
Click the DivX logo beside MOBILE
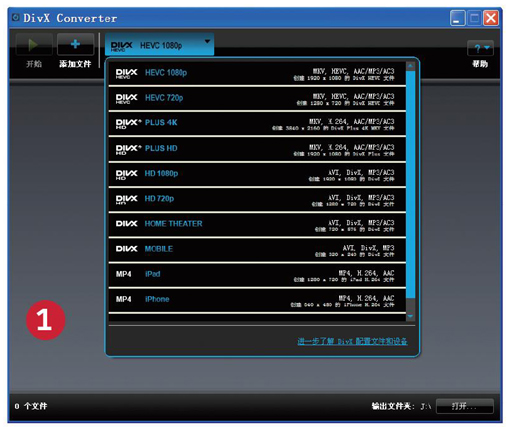(126, 249)
